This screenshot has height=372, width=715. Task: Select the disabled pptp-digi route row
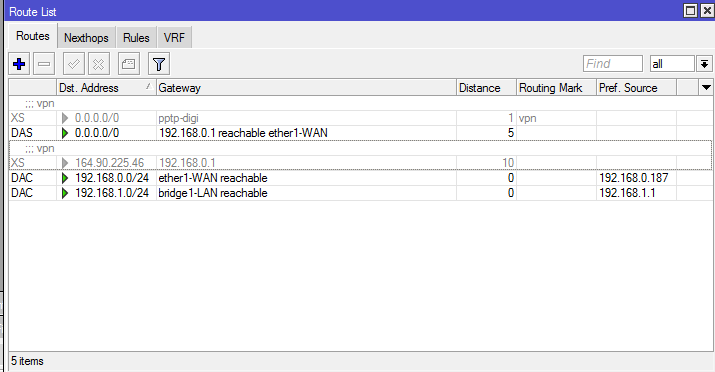pyautogui.click(x=360, y=118)
